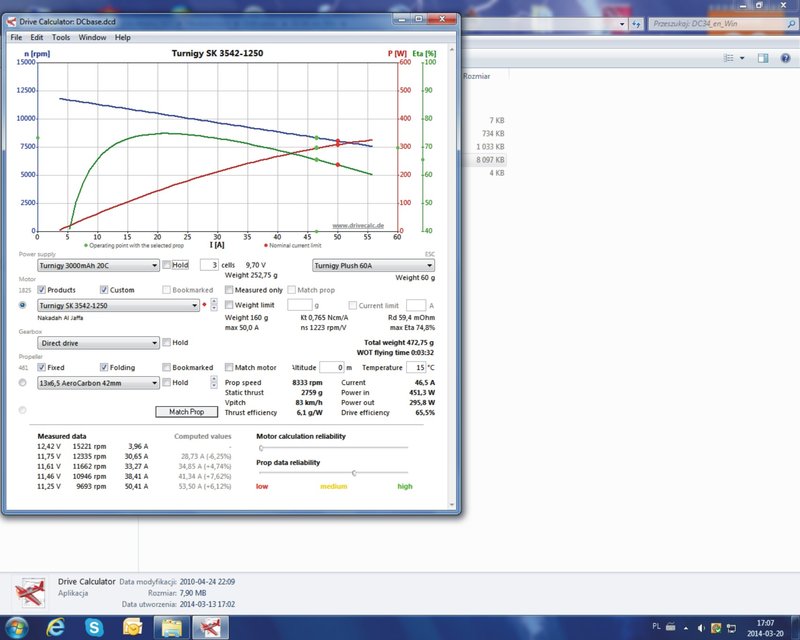Step propeller selection with spinner arrows
The height and width of the screenshot is (640, 800).
(214, 382)
